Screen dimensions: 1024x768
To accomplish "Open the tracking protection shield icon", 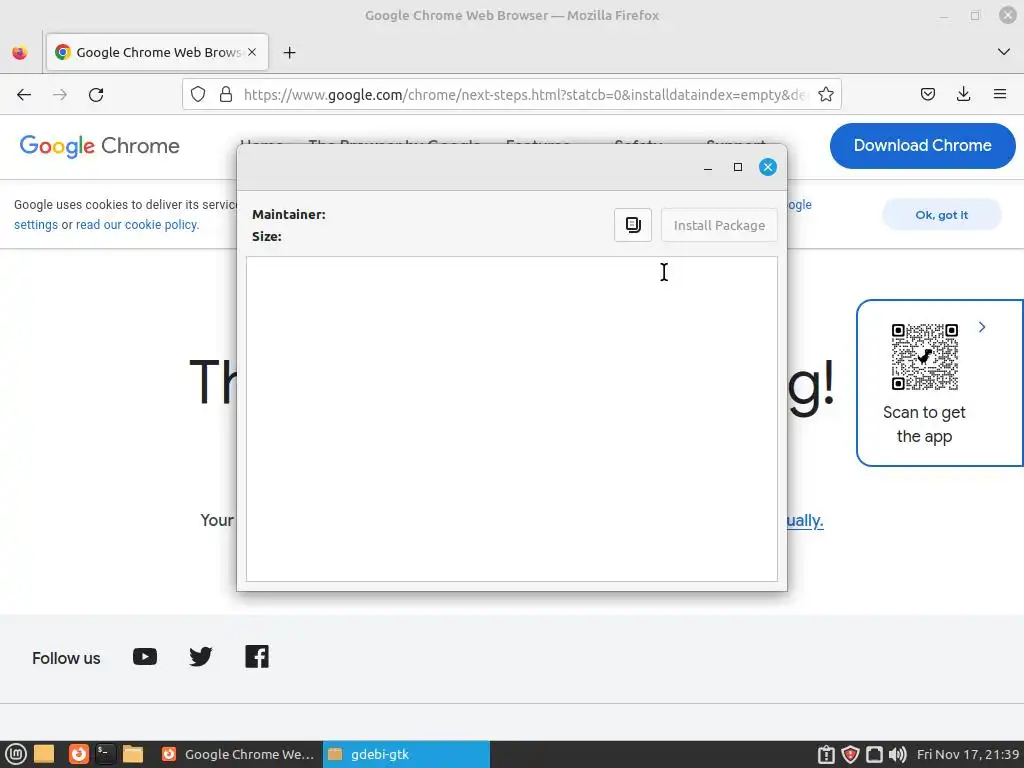I will click(198, 95).
